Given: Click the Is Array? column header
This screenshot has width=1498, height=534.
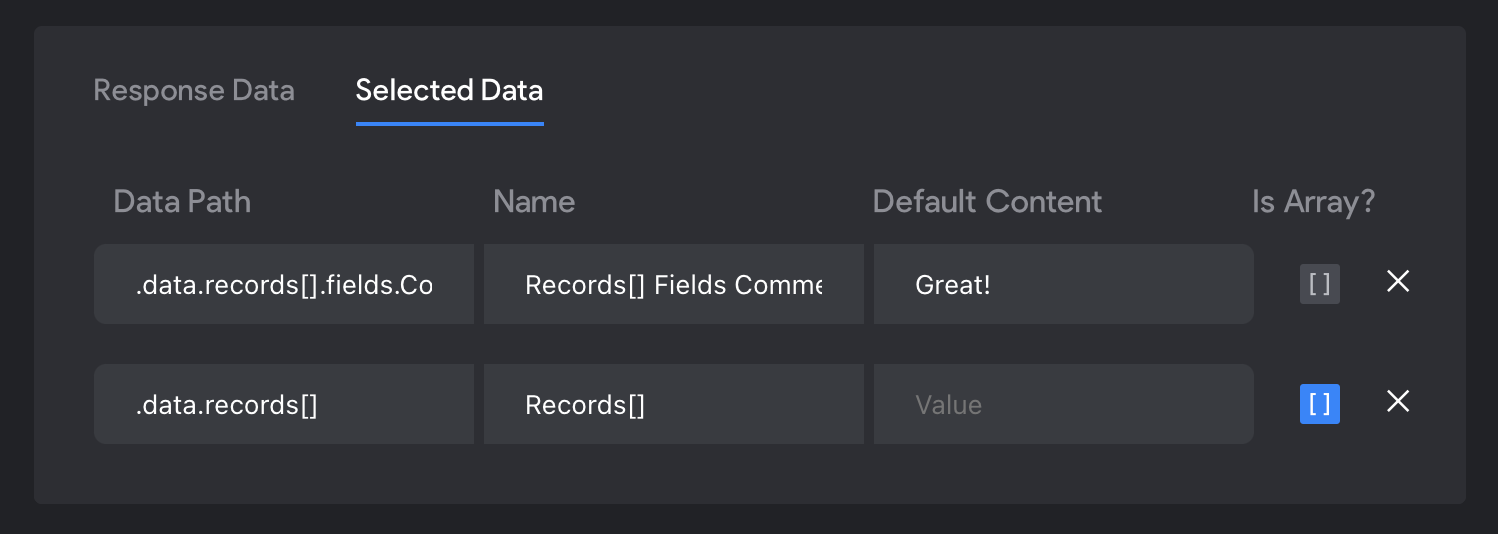Looking at the screenshot, I should [1313, 202].
